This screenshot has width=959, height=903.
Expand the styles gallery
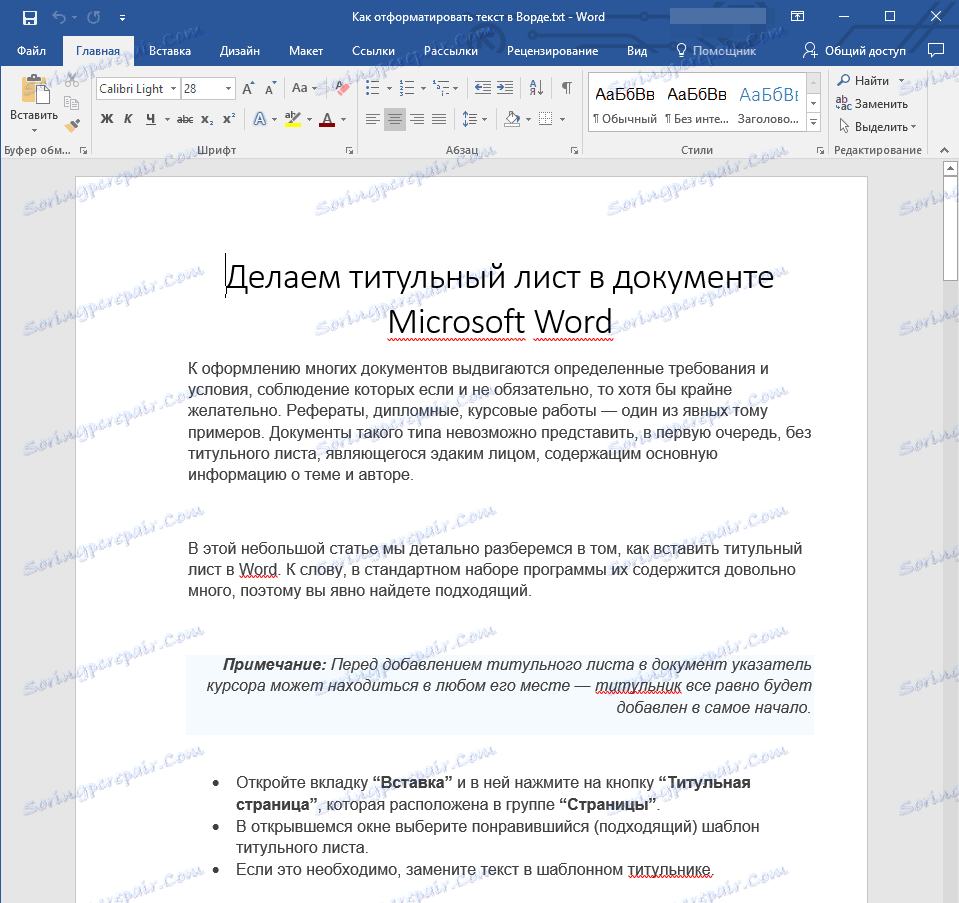coord(812,122)
